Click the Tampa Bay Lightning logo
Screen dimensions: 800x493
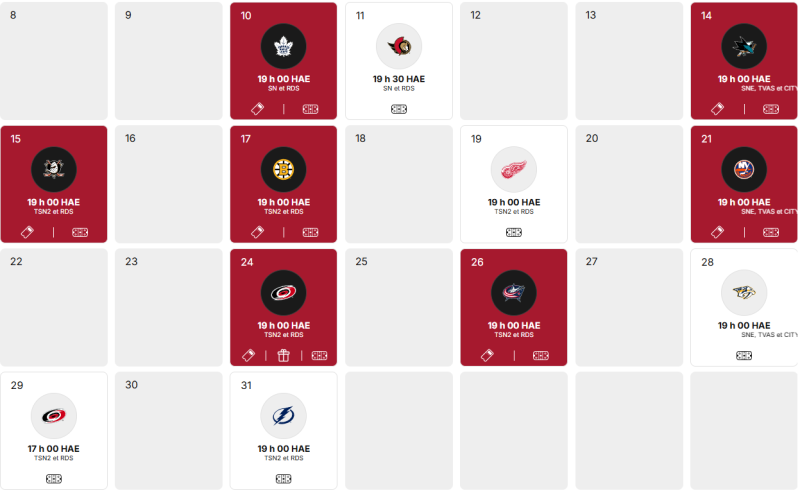(284, 416)
